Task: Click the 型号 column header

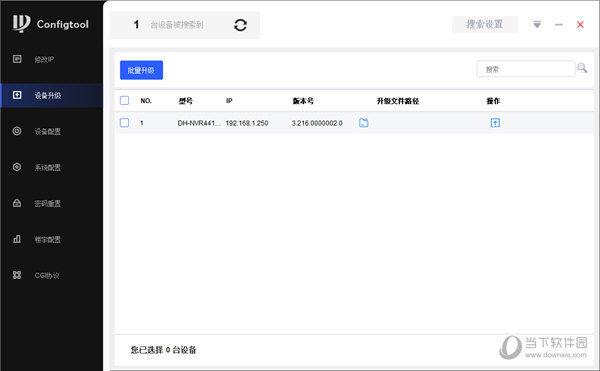Action: (x=186, y=101)
